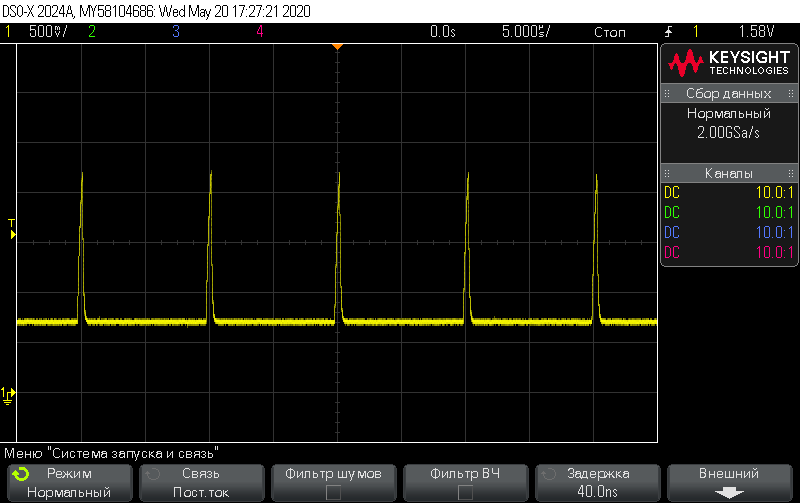This screenshot has width=800, height=503.
Task: Click the DSO-X 2024A timestamp header
Action: tap(157, 11)
